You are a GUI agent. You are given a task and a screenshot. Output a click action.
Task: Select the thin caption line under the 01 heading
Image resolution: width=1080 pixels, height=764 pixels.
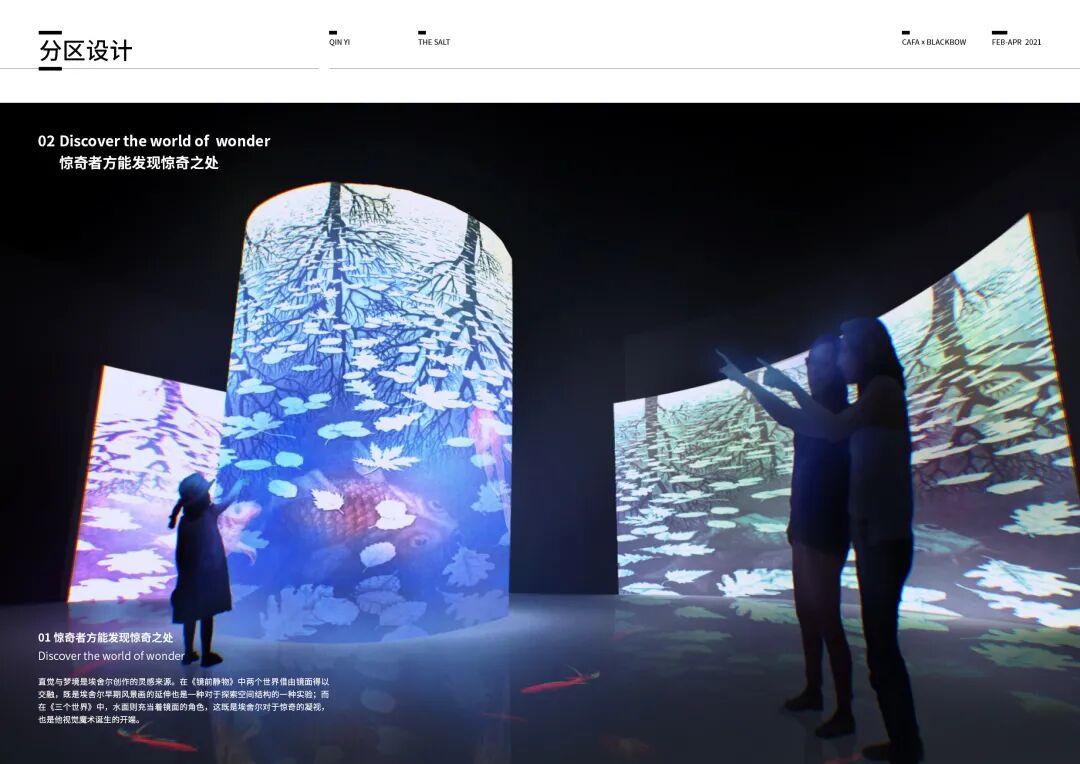(111, 656)
